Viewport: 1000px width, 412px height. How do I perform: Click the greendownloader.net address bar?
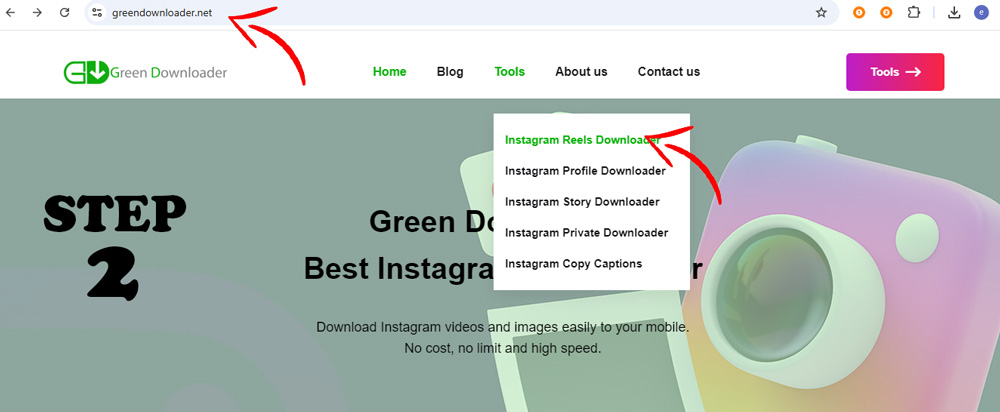tap(460, 13)
